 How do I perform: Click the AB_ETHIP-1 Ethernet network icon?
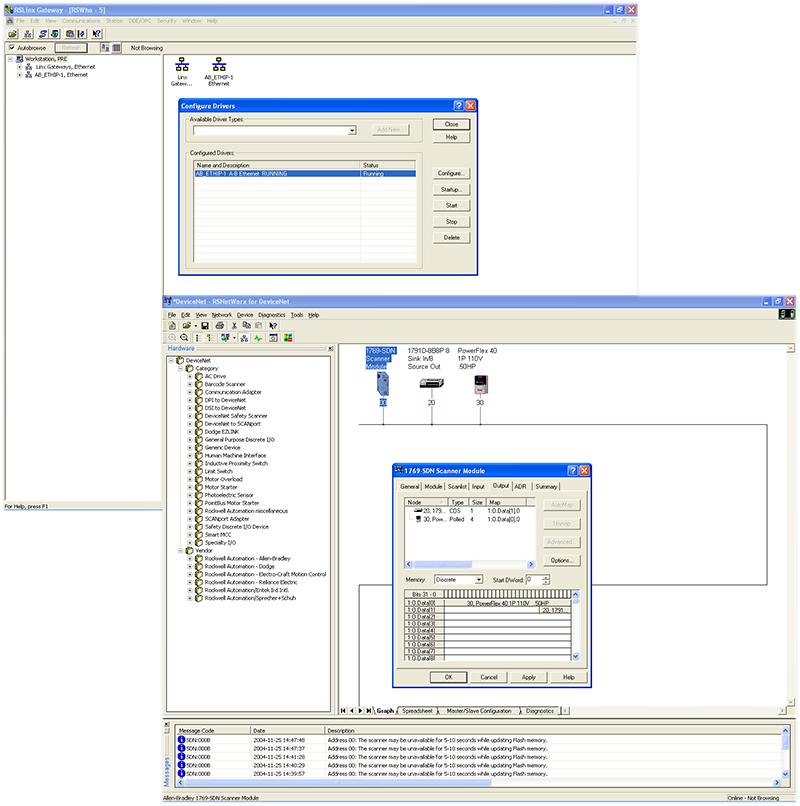(219, 65)
